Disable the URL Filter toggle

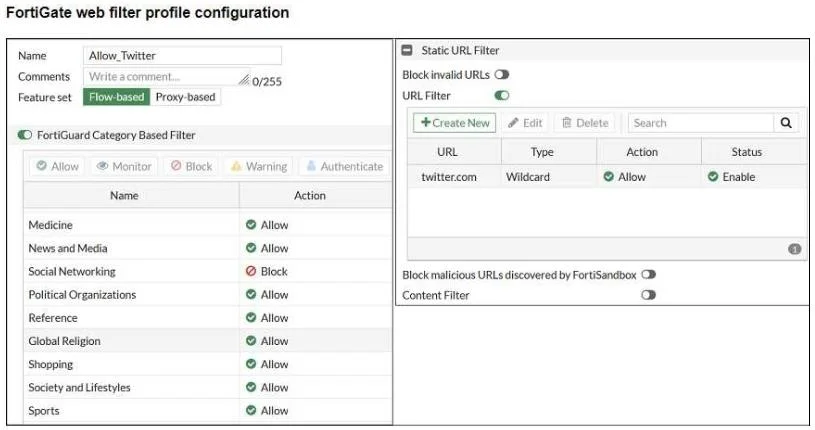tap(502, 96)
